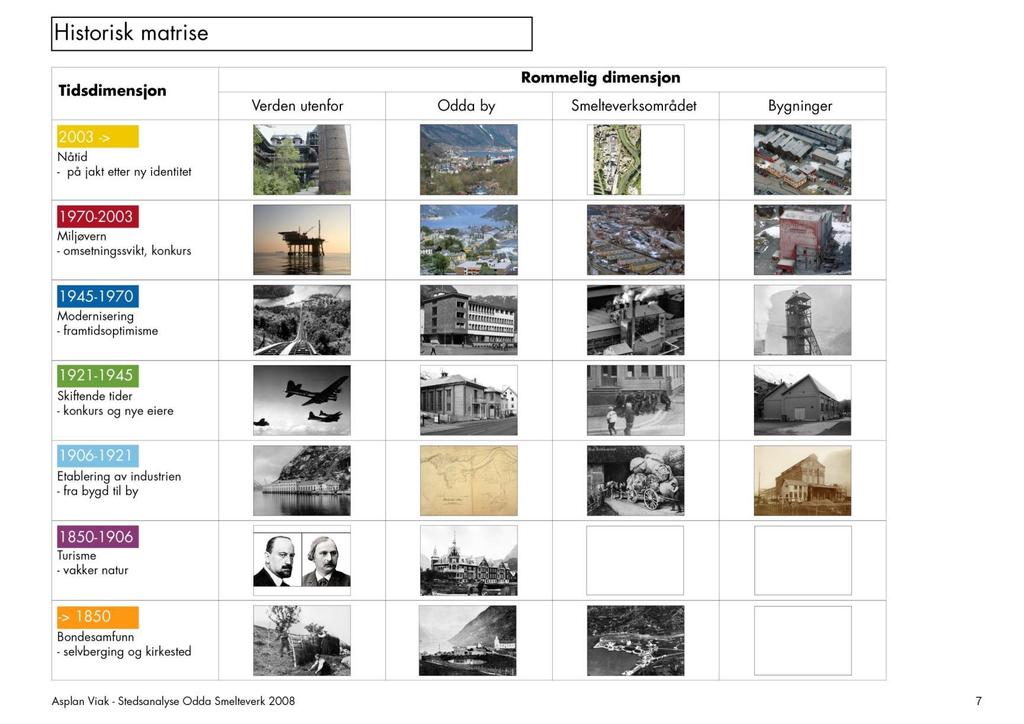The height and width of the screenshot is (724, 1024).
Task: Open the aerial map image in the 2003 row
Action: click(x=617, y=160)
